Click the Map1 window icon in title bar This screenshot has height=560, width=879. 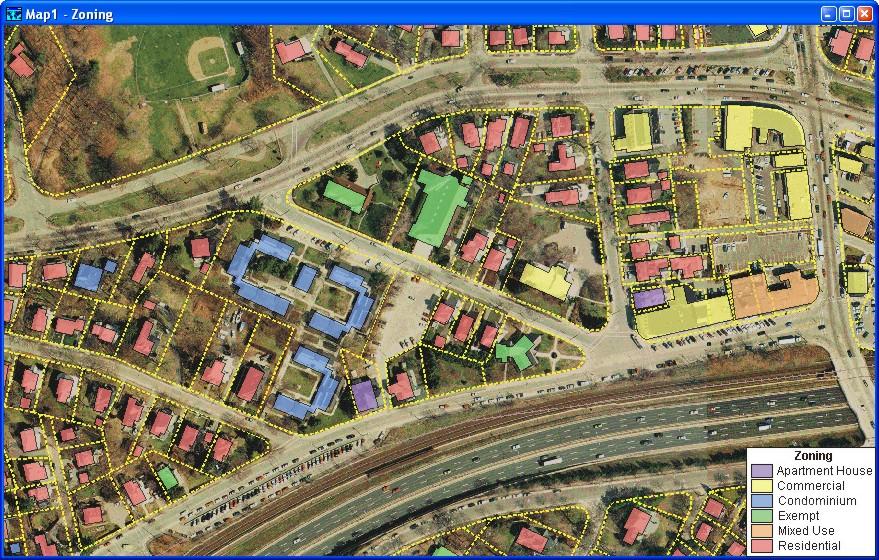coord(13,14)
